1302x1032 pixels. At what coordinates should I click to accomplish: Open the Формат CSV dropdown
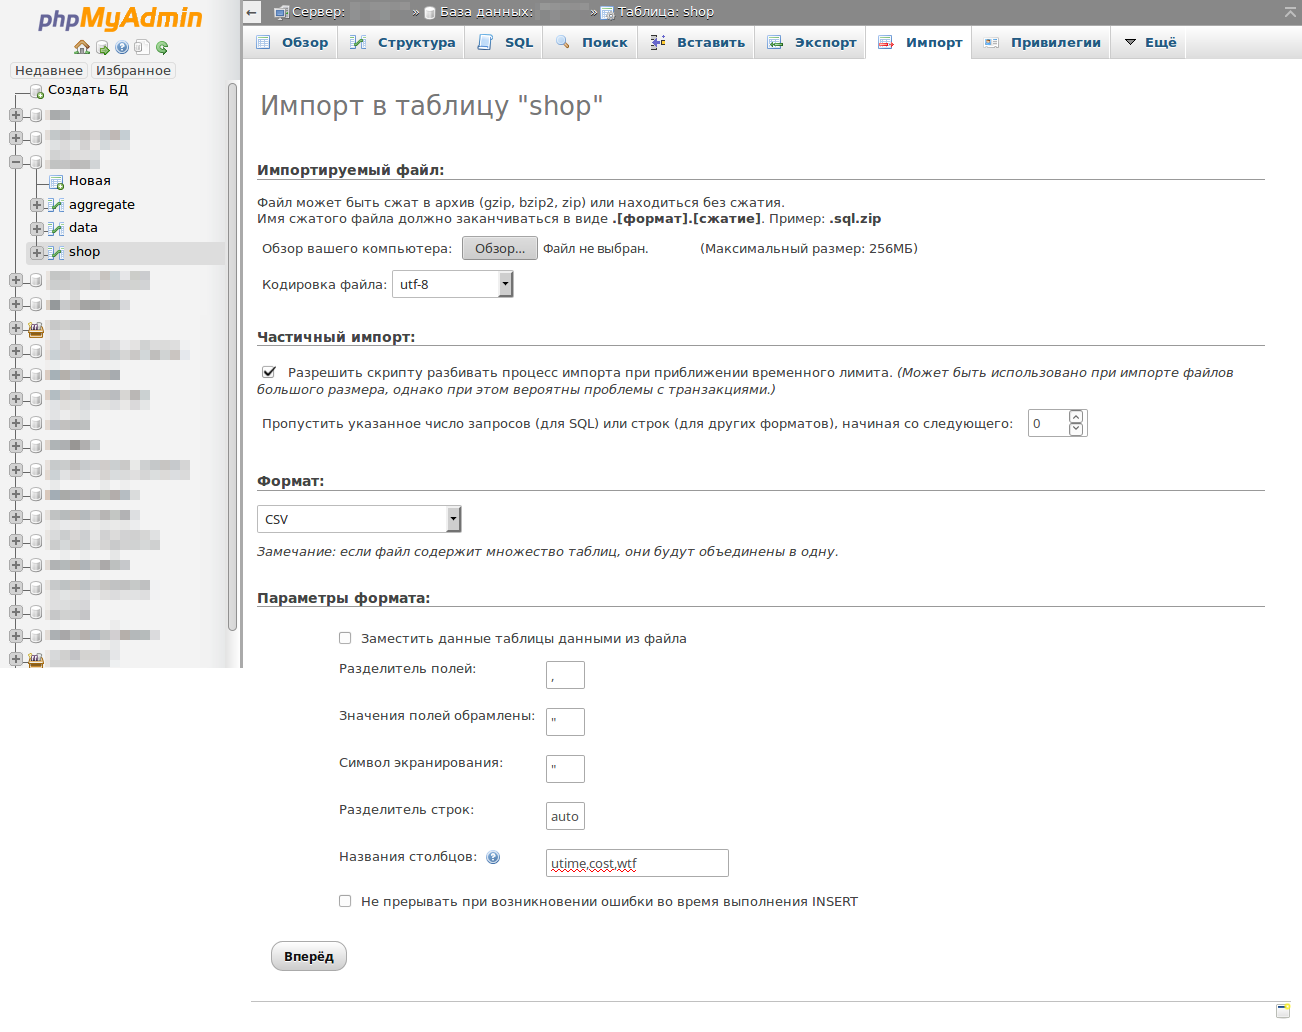(359, 519)
